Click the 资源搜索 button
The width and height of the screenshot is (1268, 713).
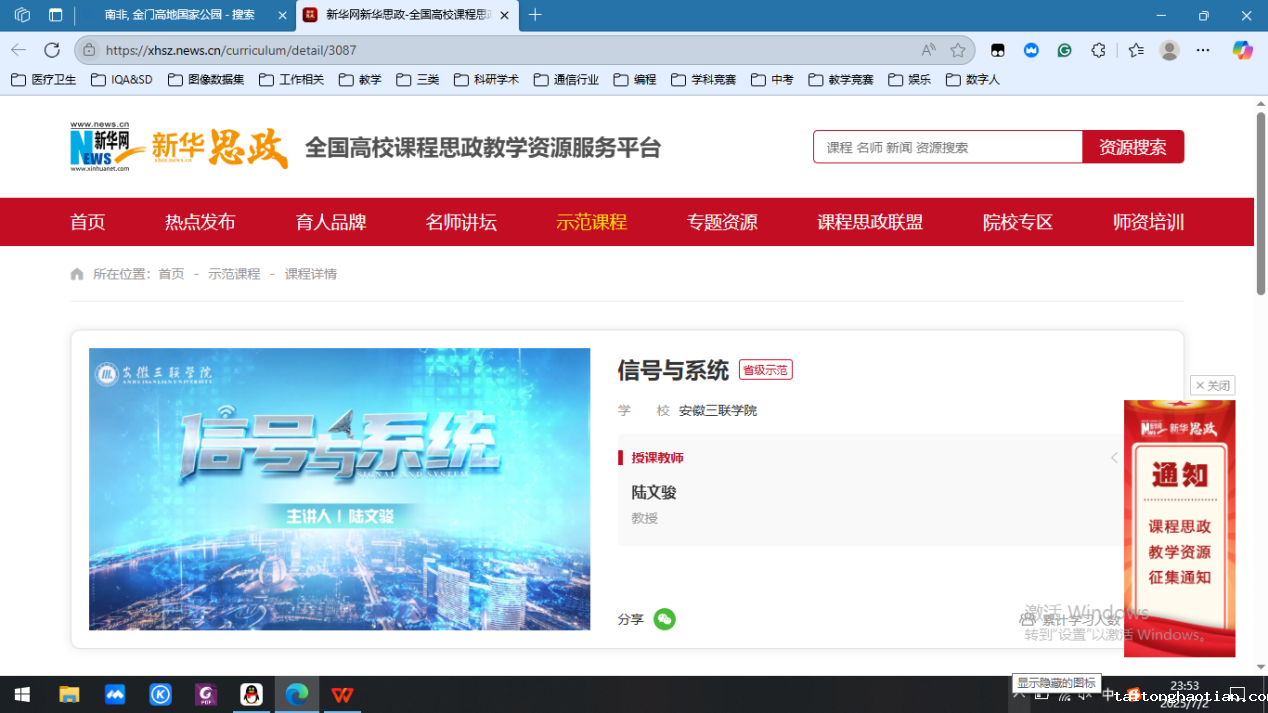point(1132,147)
